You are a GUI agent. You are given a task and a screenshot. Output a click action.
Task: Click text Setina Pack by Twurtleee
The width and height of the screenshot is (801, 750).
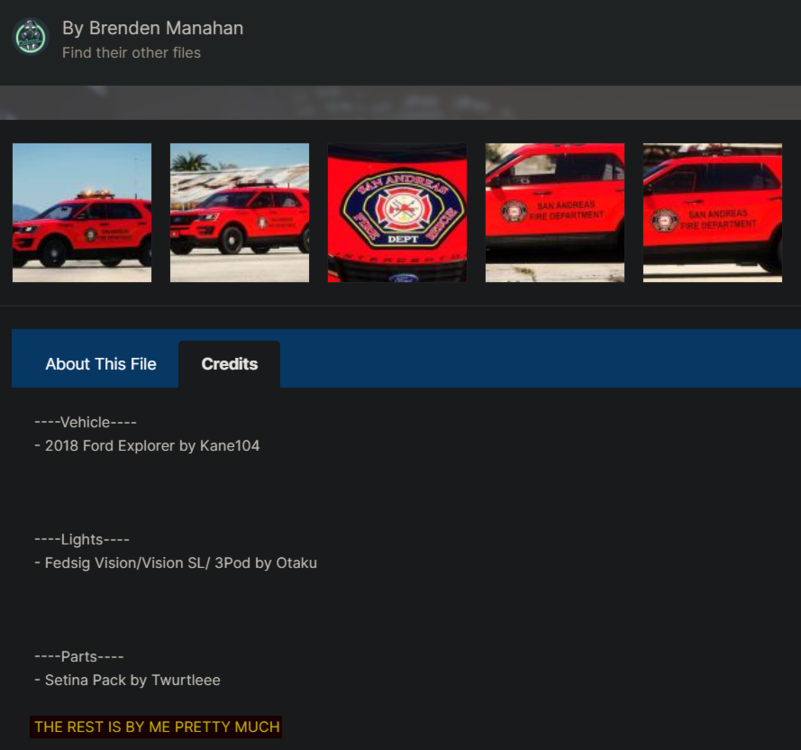128,680
